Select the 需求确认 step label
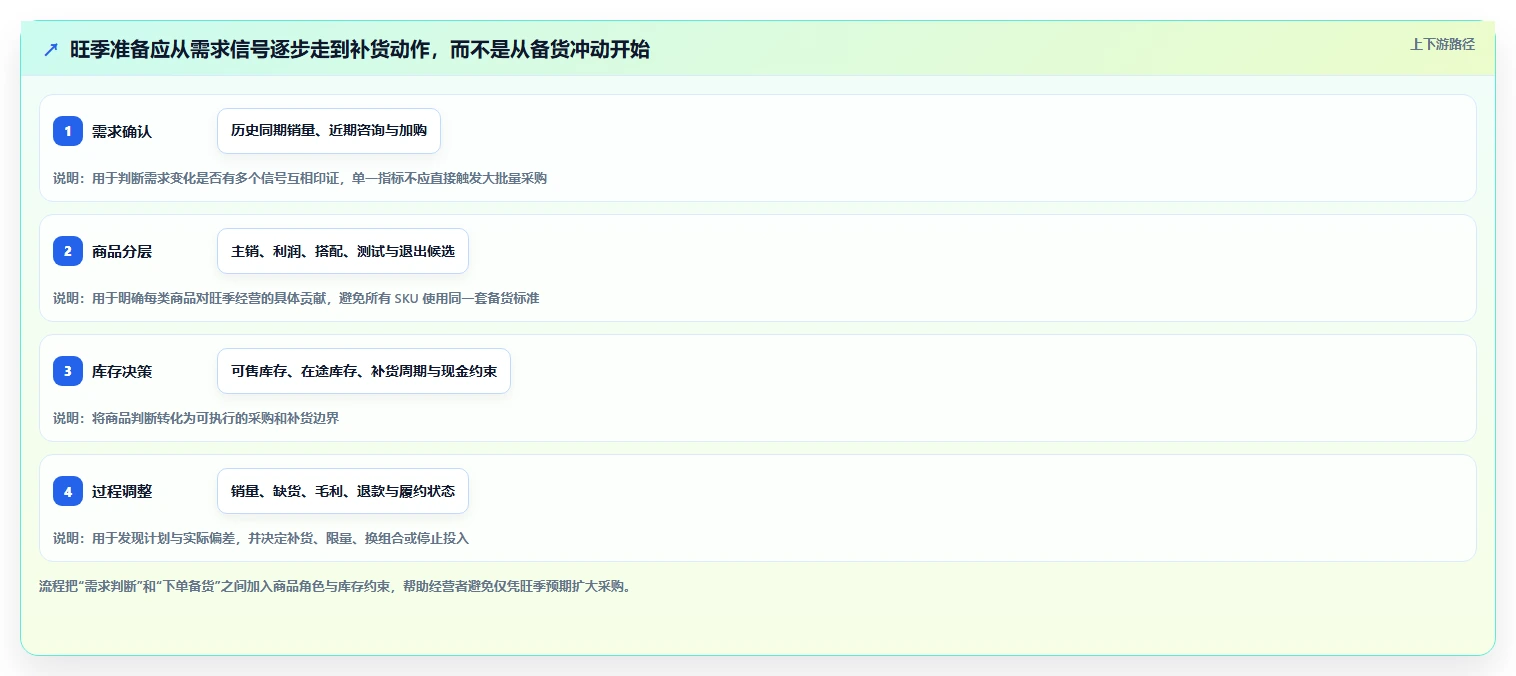Image resolution: width=1516 pixels, height=676 pixels. coord(122,131)
